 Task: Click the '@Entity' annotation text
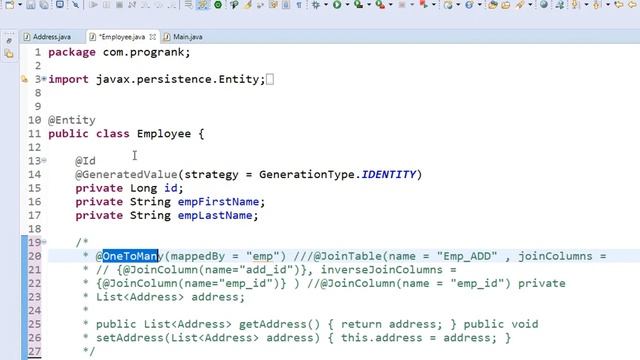(72, 120)
